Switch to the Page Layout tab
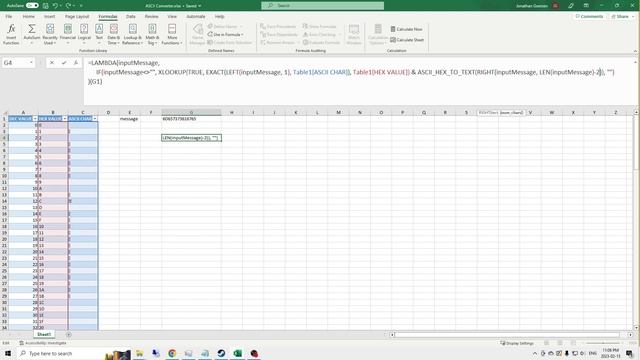This screenshot has width=640, height=360. click(77, 16)
